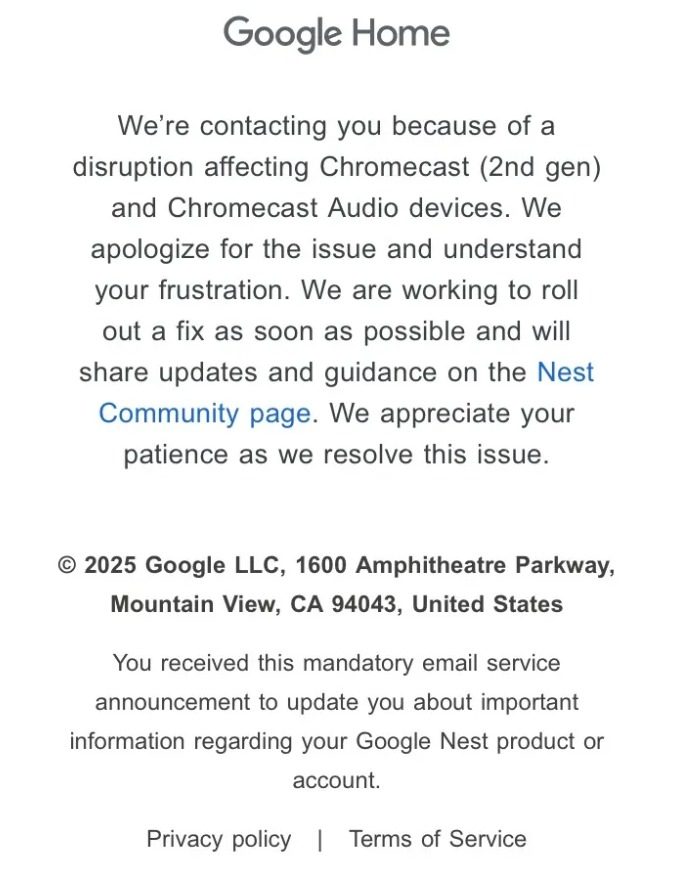Click the divider between Privacy and Terms
Image resolution: width=677 pixels, height=875 pixels.
pos(320,840)
